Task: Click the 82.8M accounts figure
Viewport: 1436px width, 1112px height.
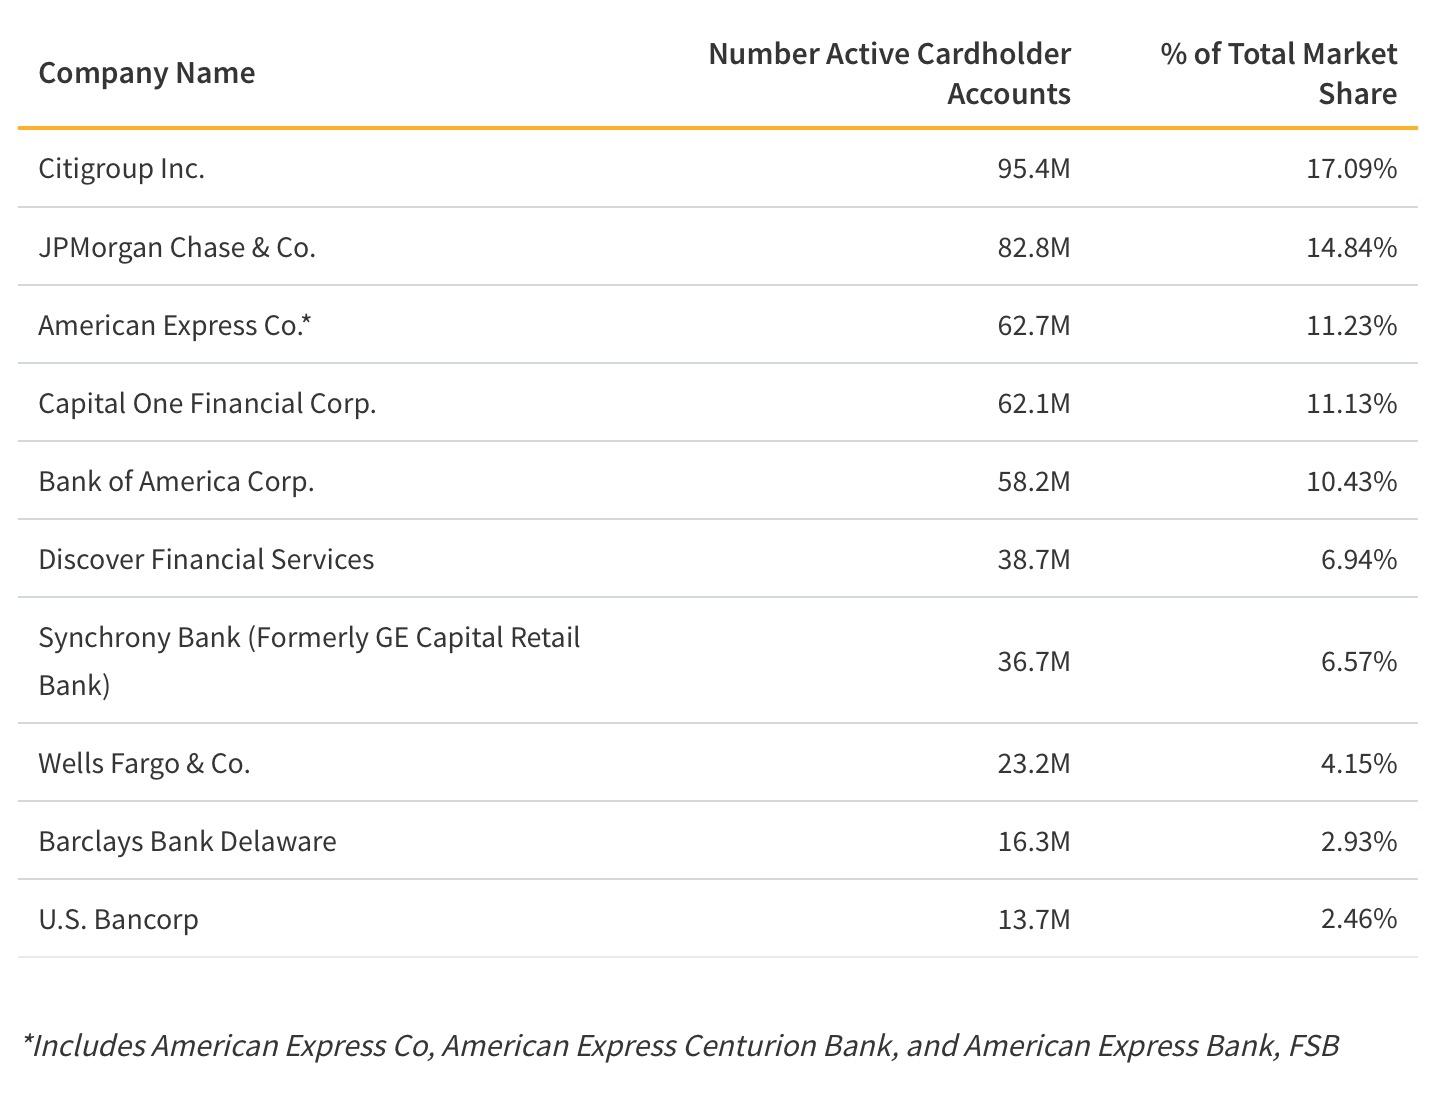Action: 1033,247
